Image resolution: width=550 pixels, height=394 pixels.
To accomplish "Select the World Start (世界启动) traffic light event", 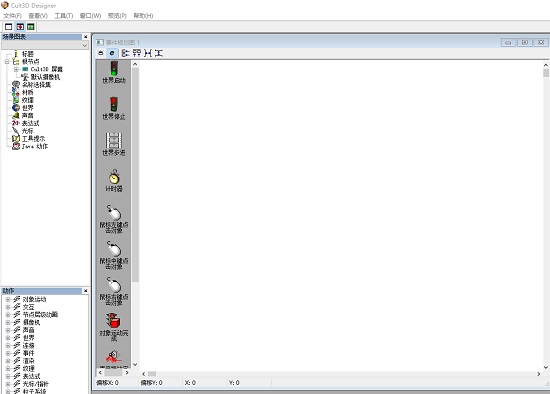I will point(114,72).
